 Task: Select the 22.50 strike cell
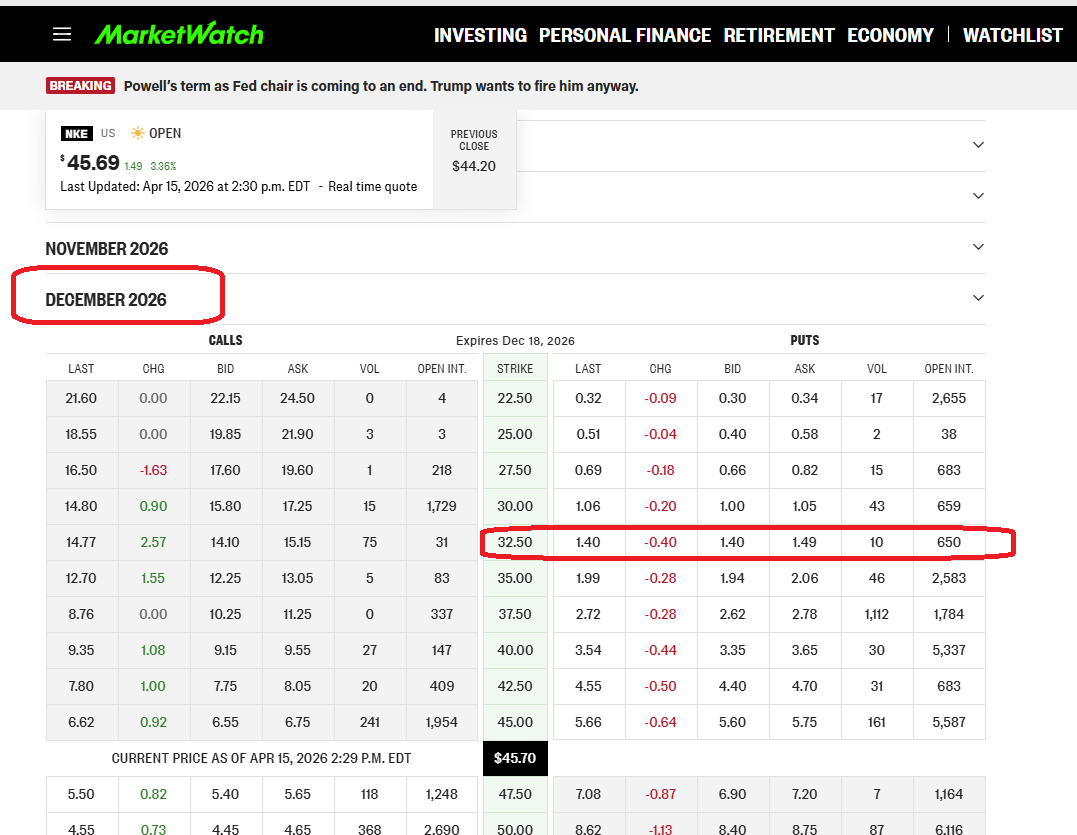[515, 398]
